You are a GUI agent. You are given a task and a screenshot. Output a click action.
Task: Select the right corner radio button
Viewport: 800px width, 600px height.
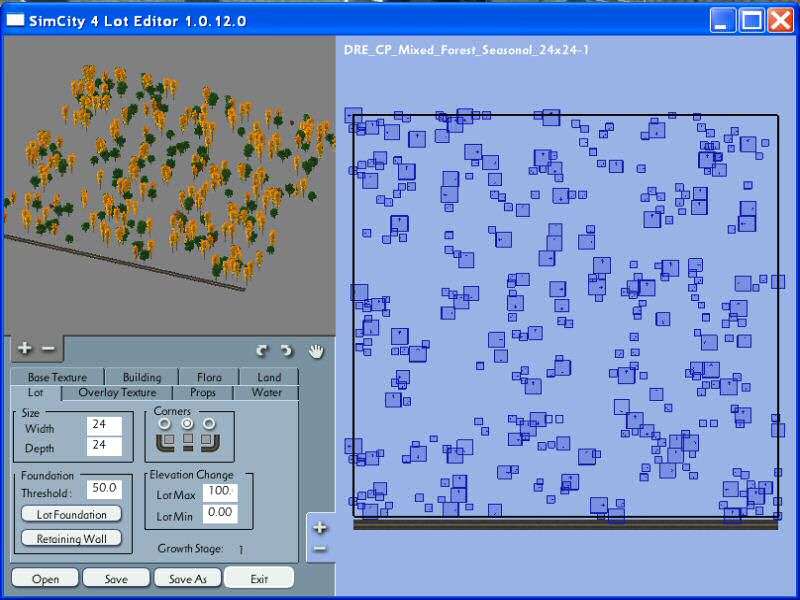(x=209, y=423)
